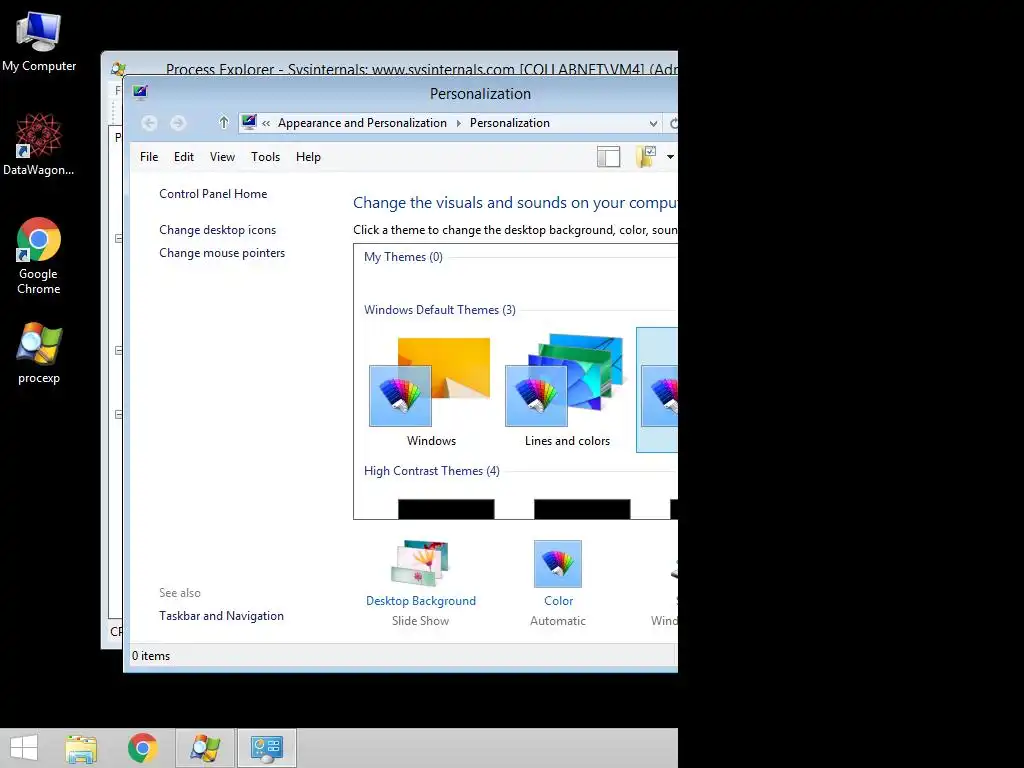Image resolution: width=1024 pixels, height=768 pixels.
Task: Click Change mouse pointers link
Action: [222, 253]
